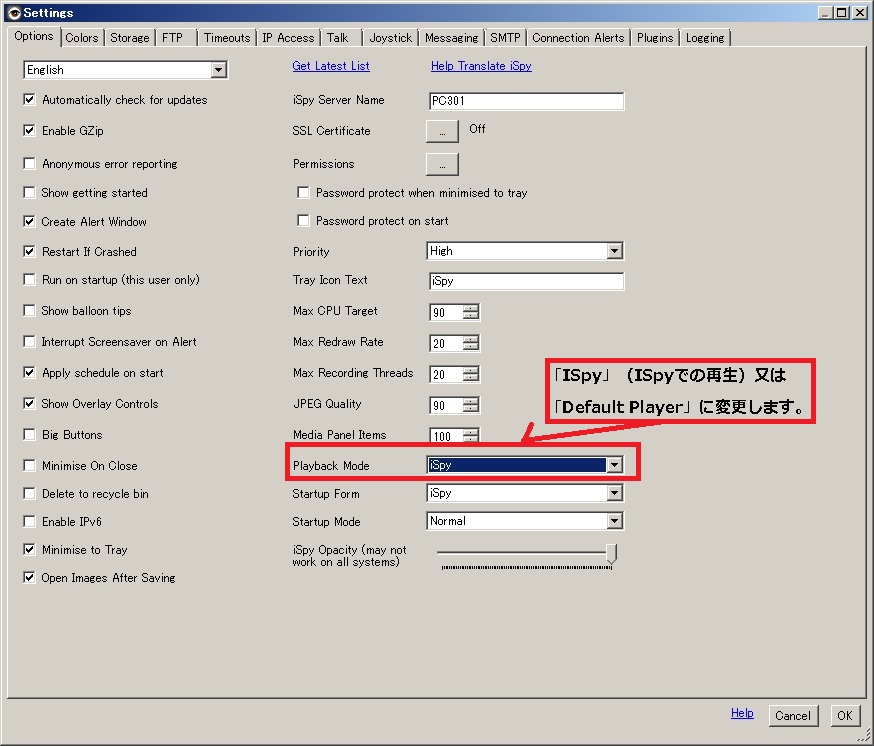Click the Tray Icon Text field
Image resolution: width=874 pixels, height=746 pixels.
(526, 281)
